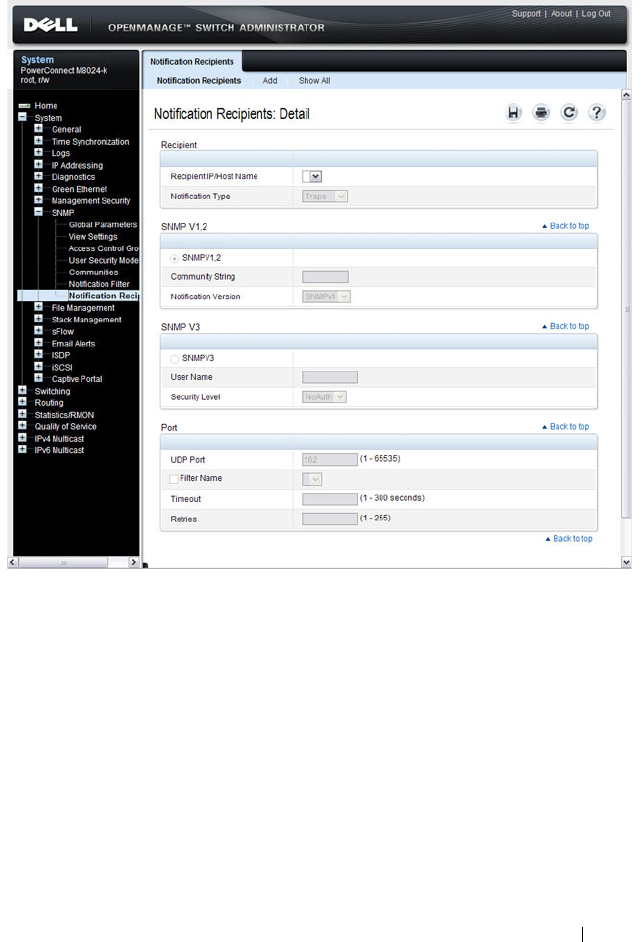Screen dimensions: 641x942
Task: Select the SNMPV1,2 radio button
Action: pyautogui.click(x=174, y=258)
